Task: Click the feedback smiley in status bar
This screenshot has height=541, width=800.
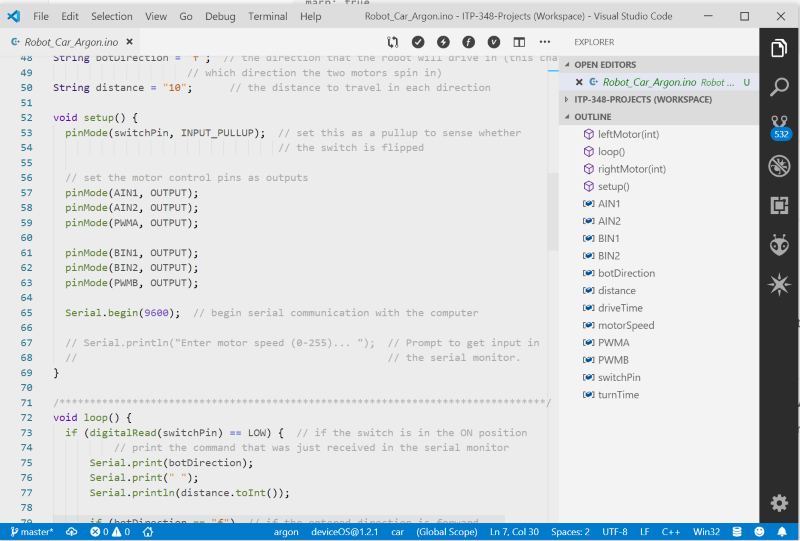Action: coord(759,532)
